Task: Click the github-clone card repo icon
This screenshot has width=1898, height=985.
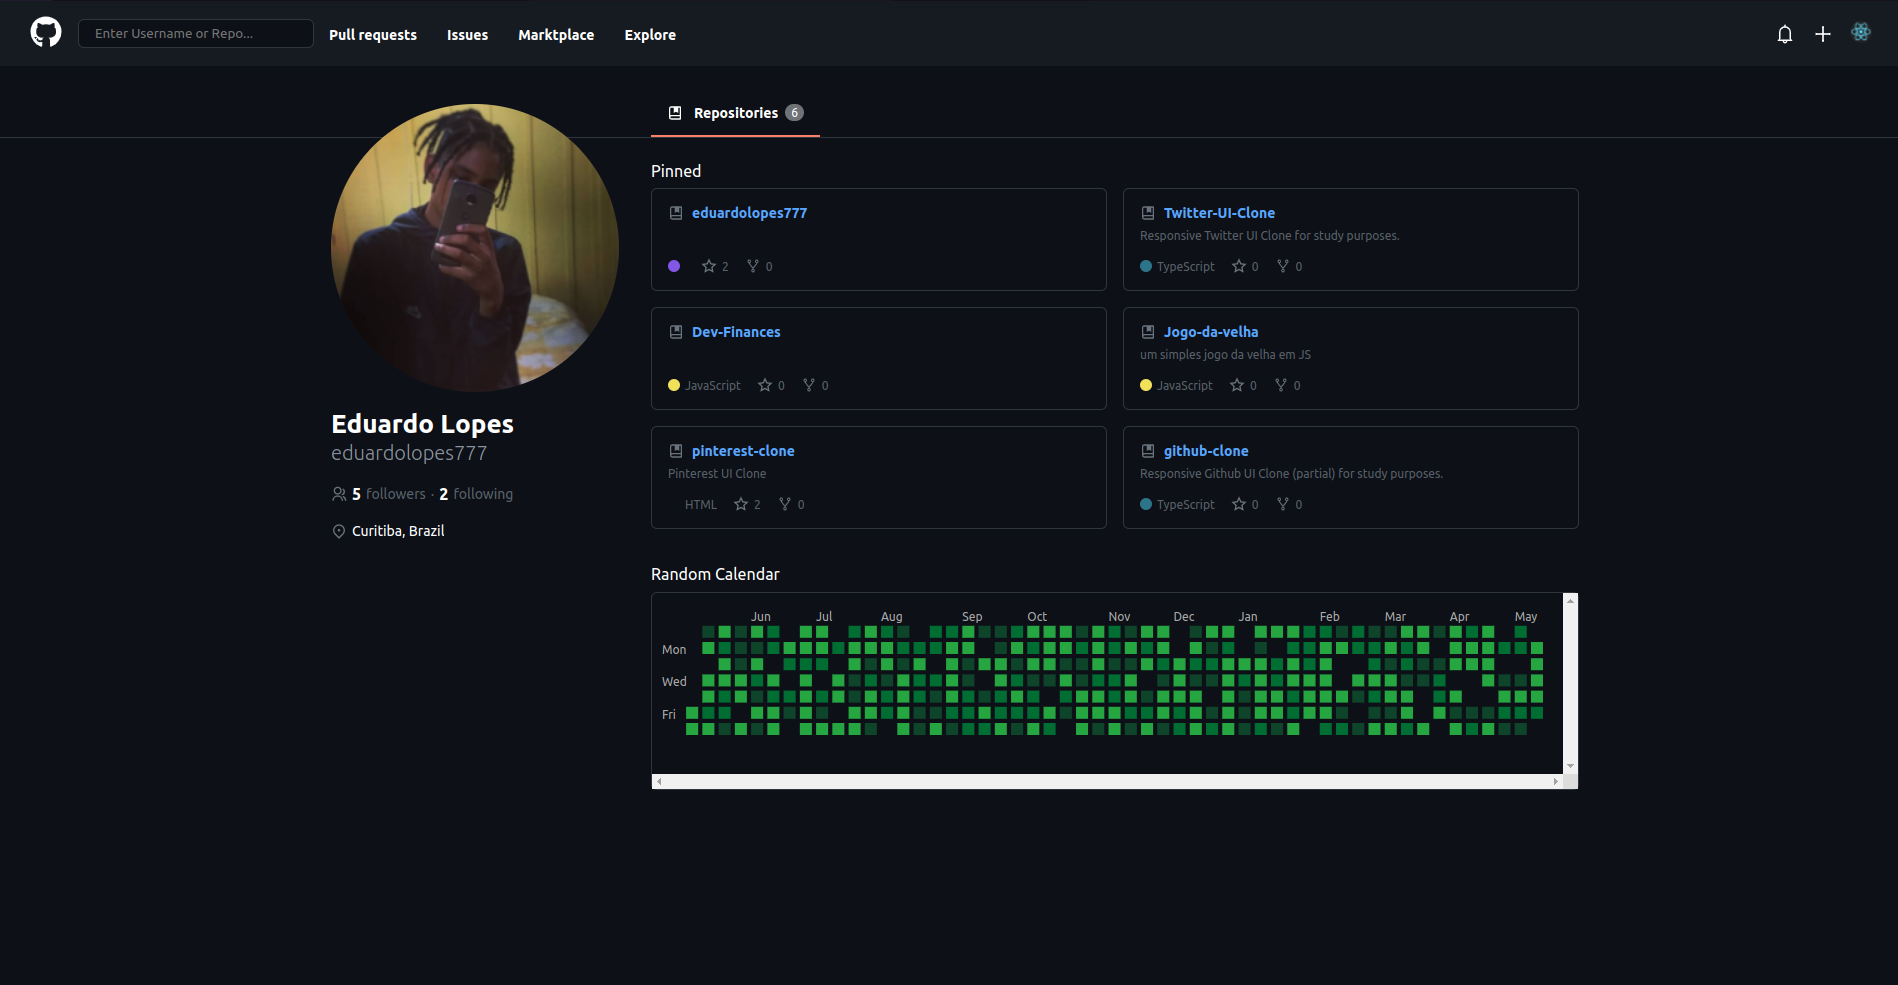Action: click(1148, 451)
